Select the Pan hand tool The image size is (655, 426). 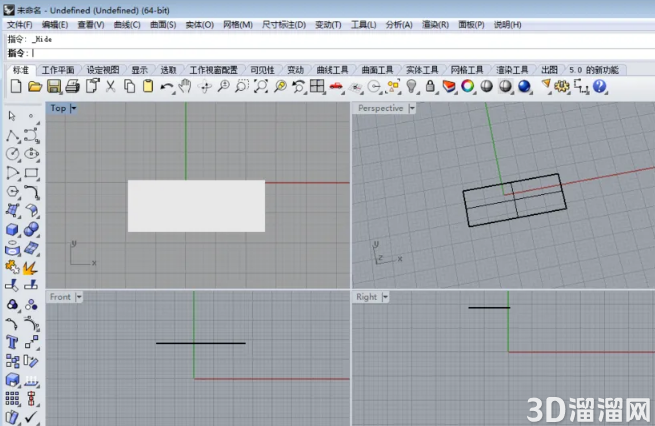[185, 86]
